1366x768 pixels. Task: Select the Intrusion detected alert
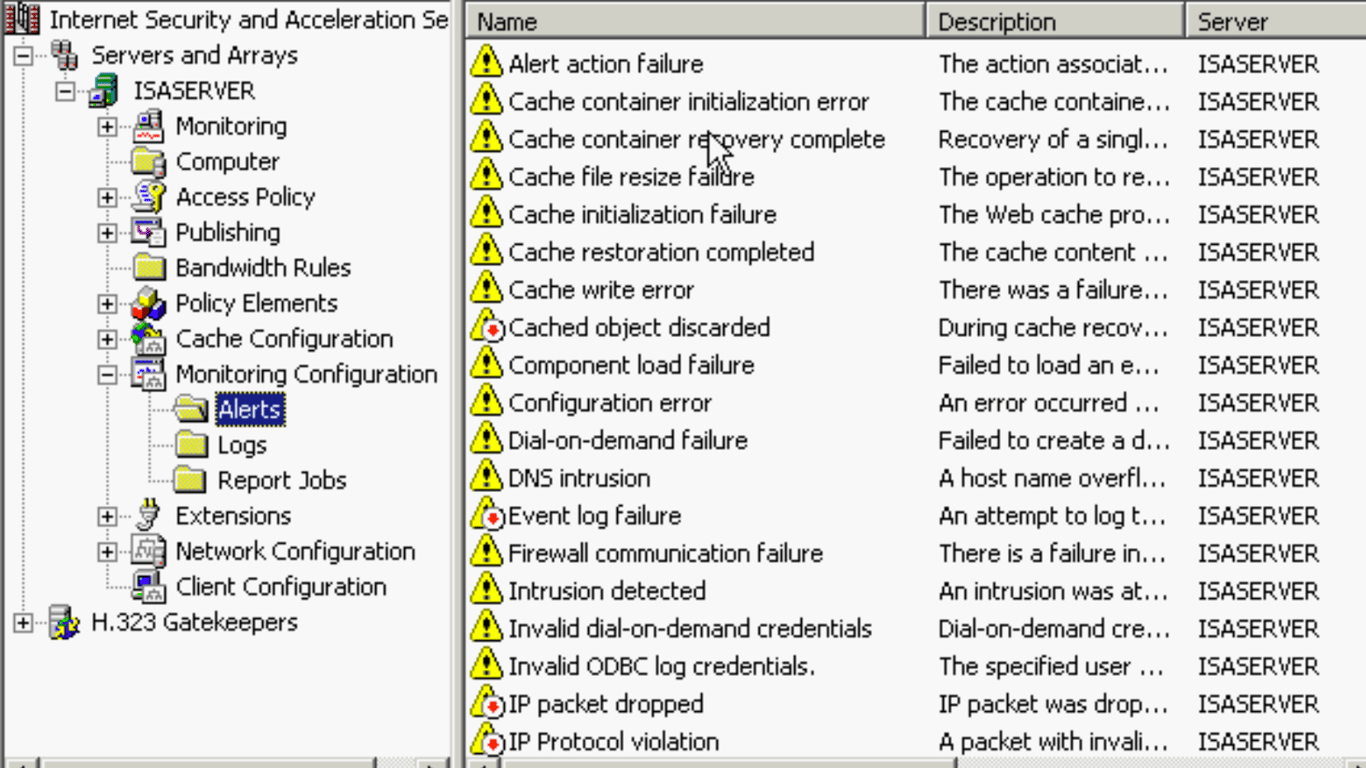606,591
